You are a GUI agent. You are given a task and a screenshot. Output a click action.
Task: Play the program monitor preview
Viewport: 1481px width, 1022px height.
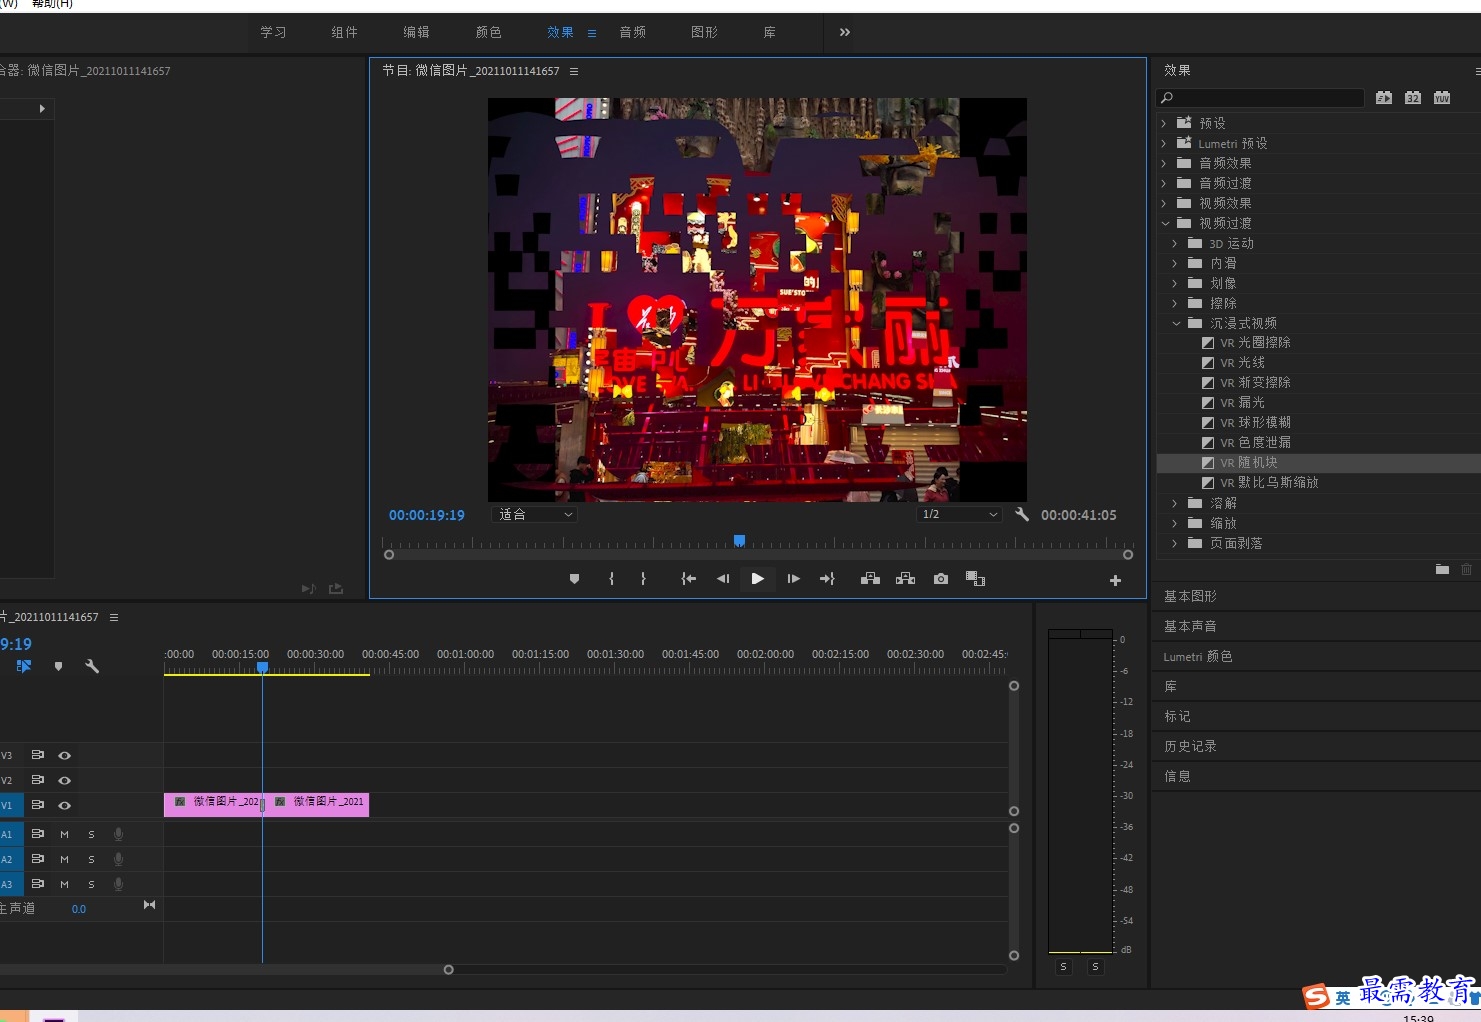tap(758, 579)
